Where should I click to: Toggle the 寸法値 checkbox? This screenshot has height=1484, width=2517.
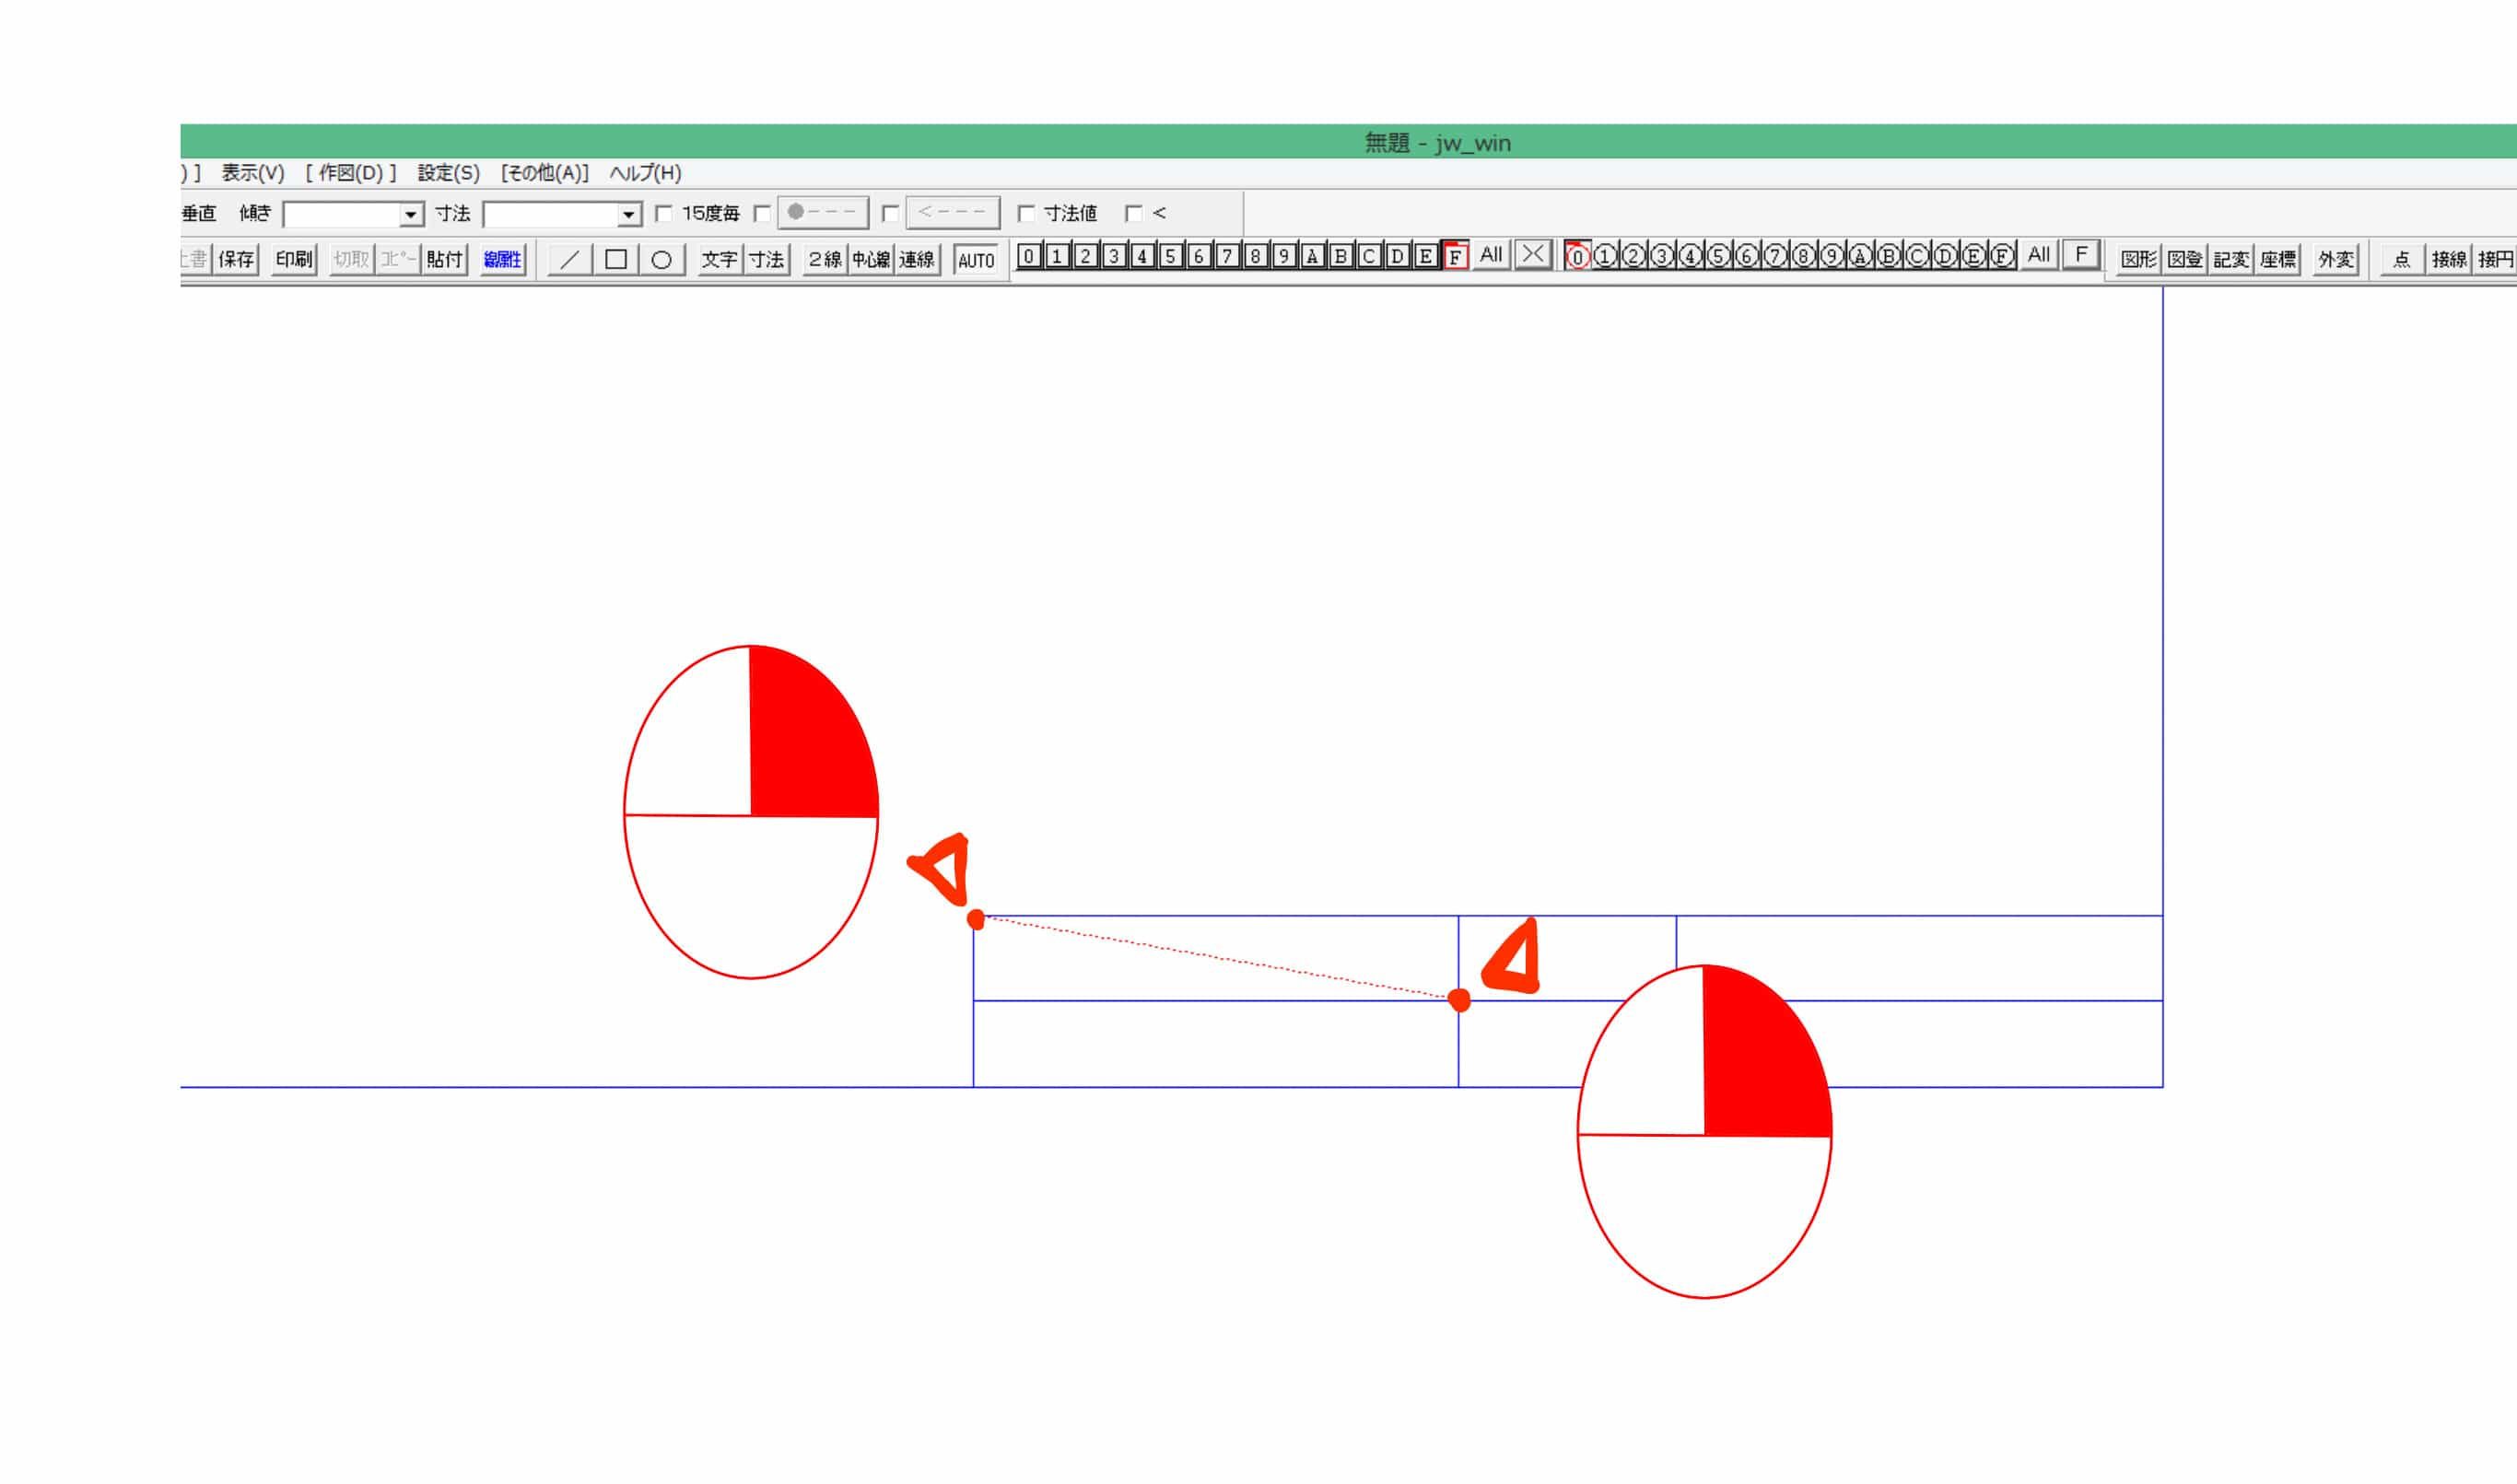[1026, 214]
